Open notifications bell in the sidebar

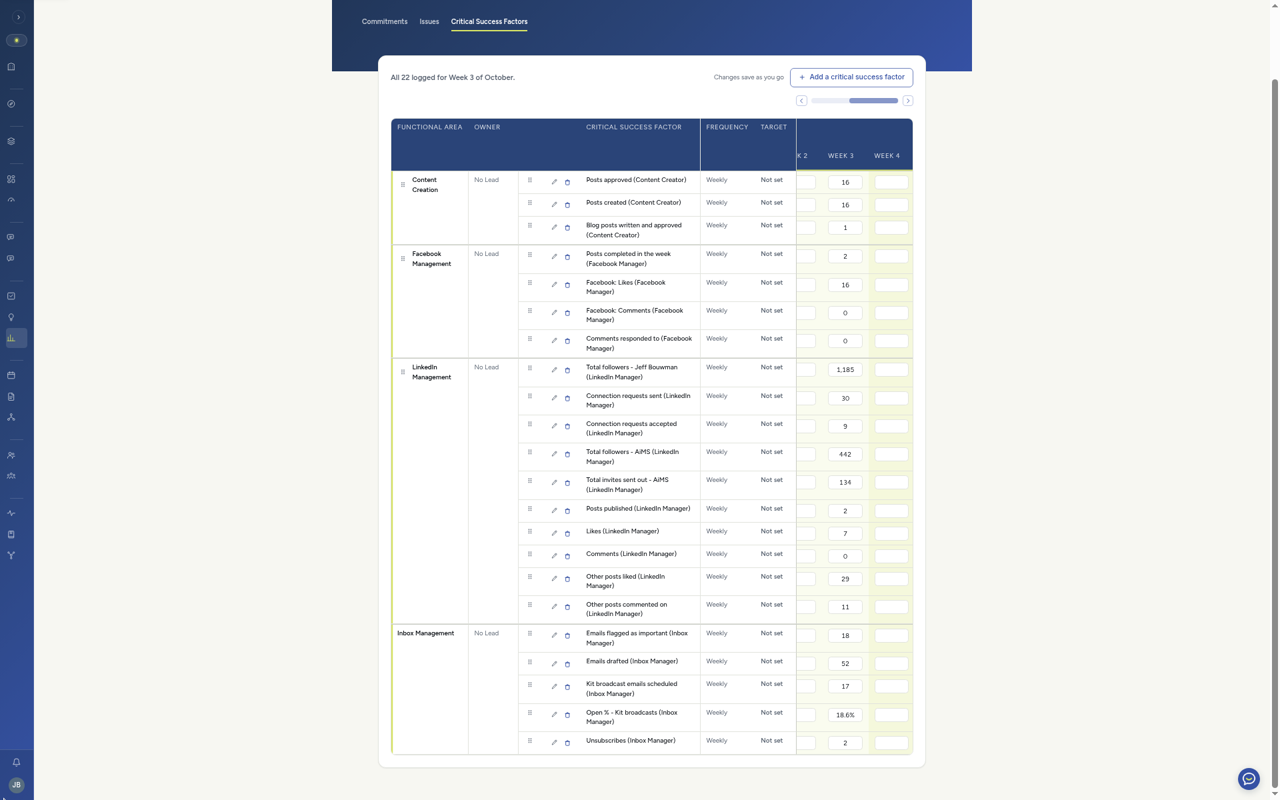[x=16, y=762]
